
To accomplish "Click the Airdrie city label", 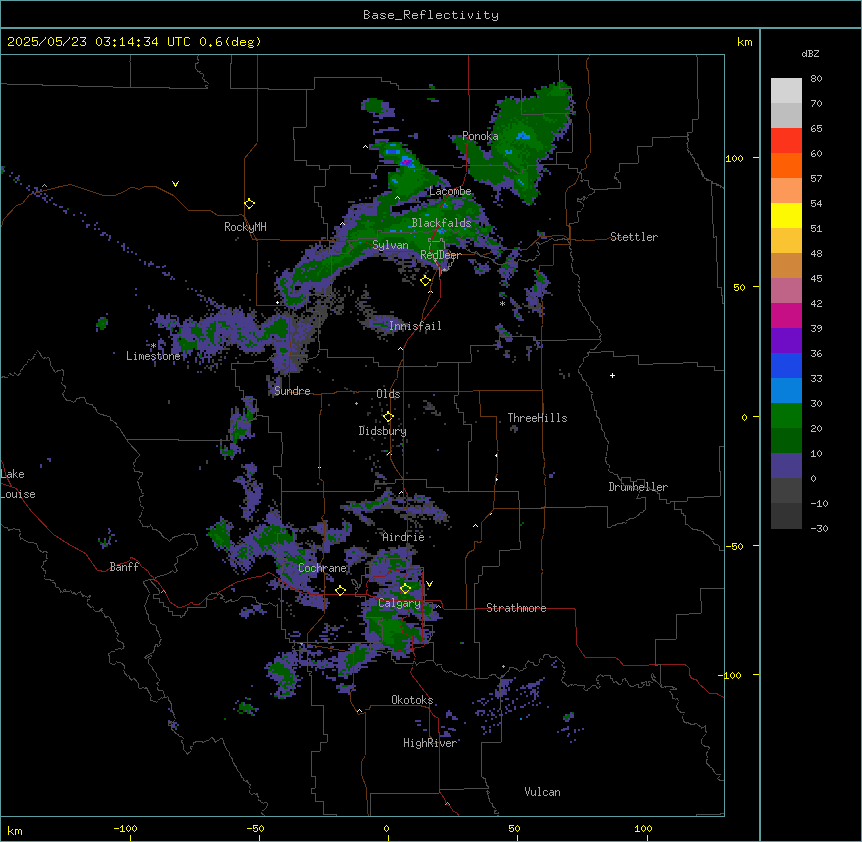I will [403, 537].
